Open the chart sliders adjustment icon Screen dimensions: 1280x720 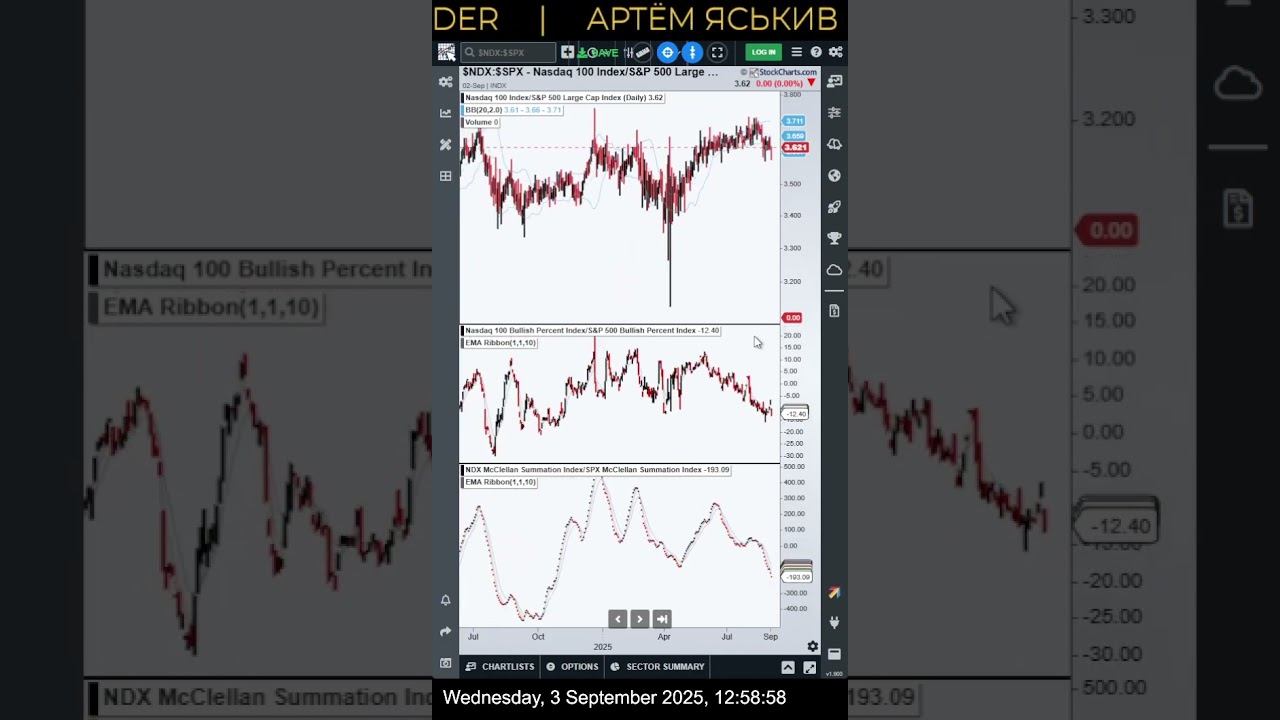pyautogui.click(x=629, y=52)
